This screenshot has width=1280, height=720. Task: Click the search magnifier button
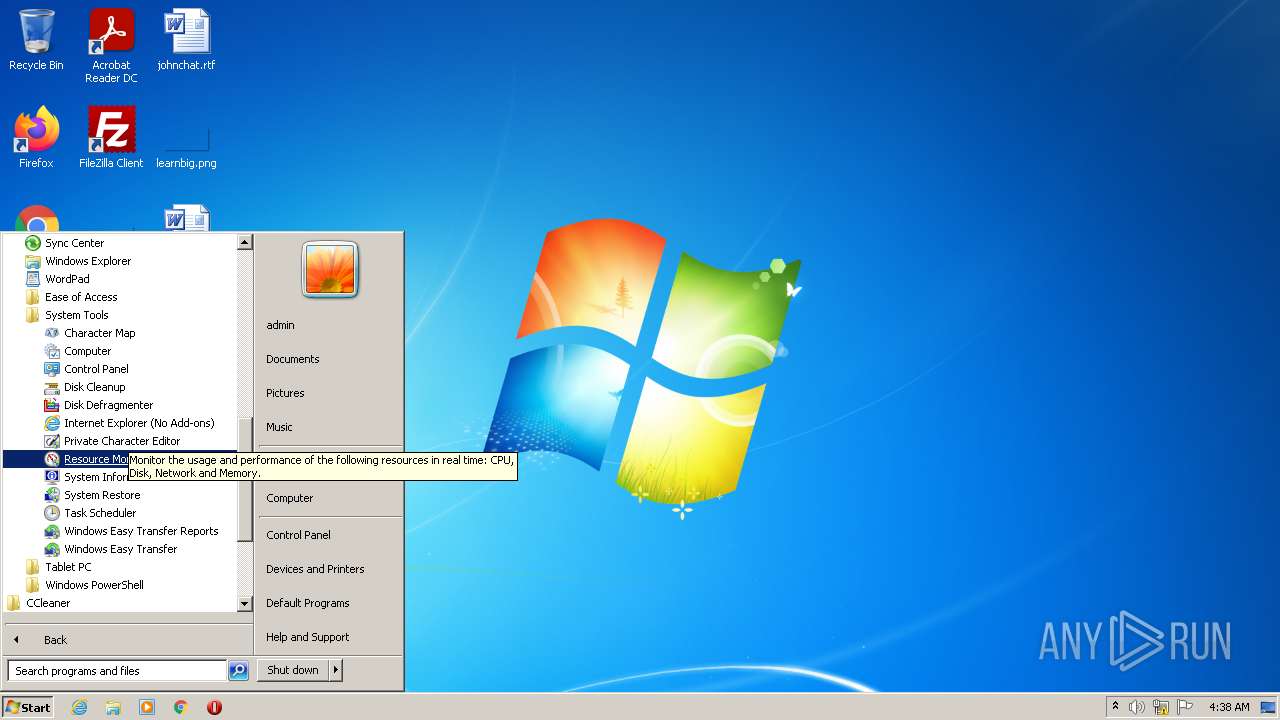tap(238, 671)
